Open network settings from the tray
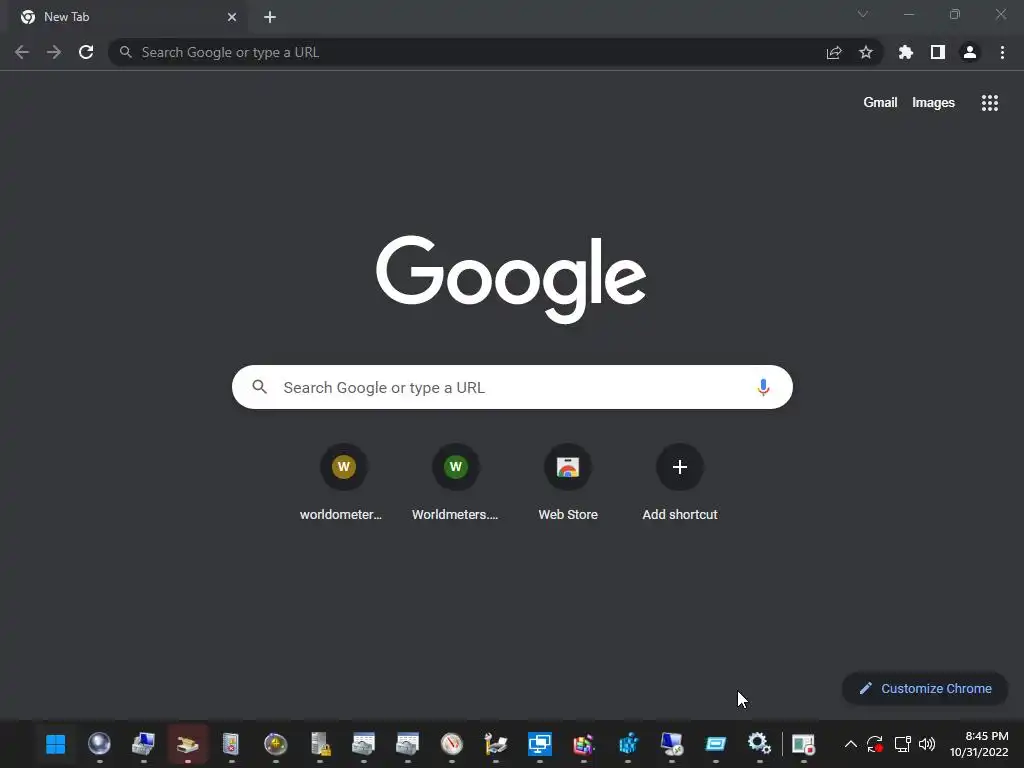The image size is (1024, 768). pyautogui.click(x=903, y=744)
